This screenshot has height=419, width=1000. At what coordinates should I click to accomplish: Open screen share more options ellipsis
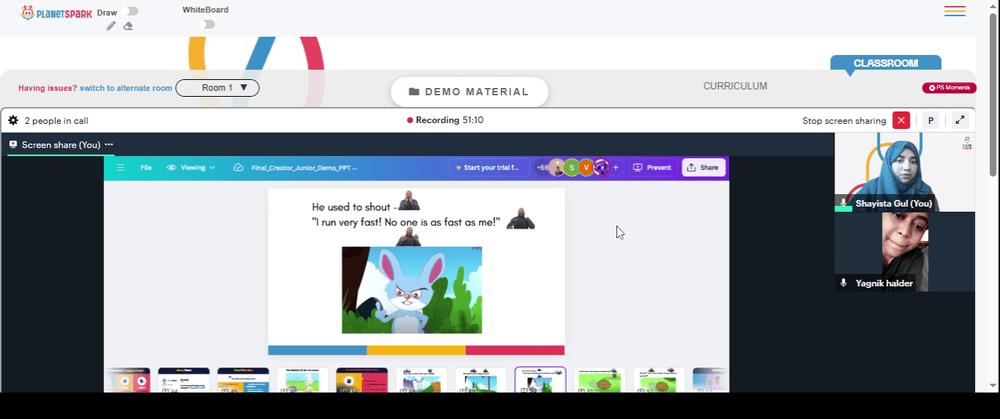[109, 145]
